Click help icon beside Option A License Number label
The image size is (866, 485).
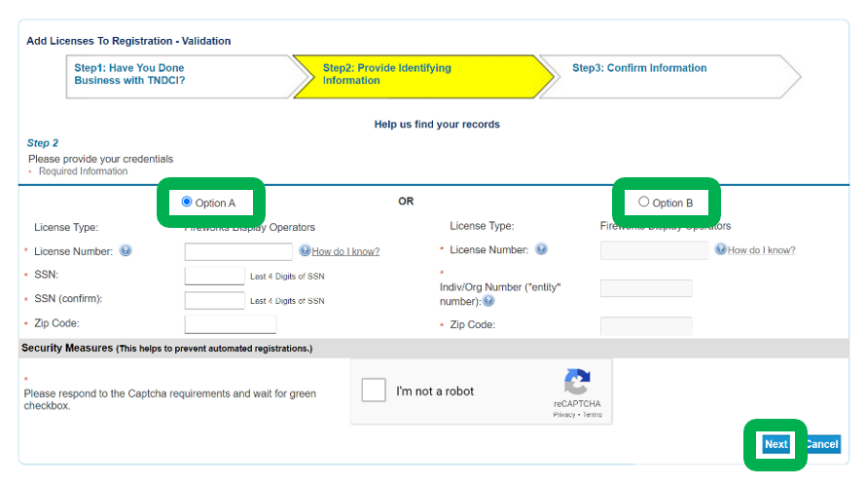point(126,251)
